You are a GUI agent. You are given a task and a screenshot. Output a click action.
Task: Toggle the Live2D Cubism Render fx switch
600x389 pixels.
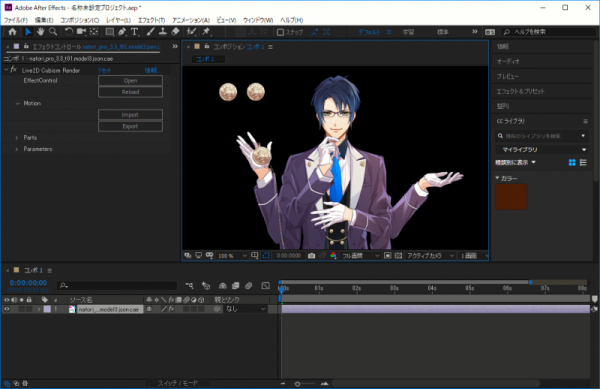pyautogui.click(x=13, y=70)
